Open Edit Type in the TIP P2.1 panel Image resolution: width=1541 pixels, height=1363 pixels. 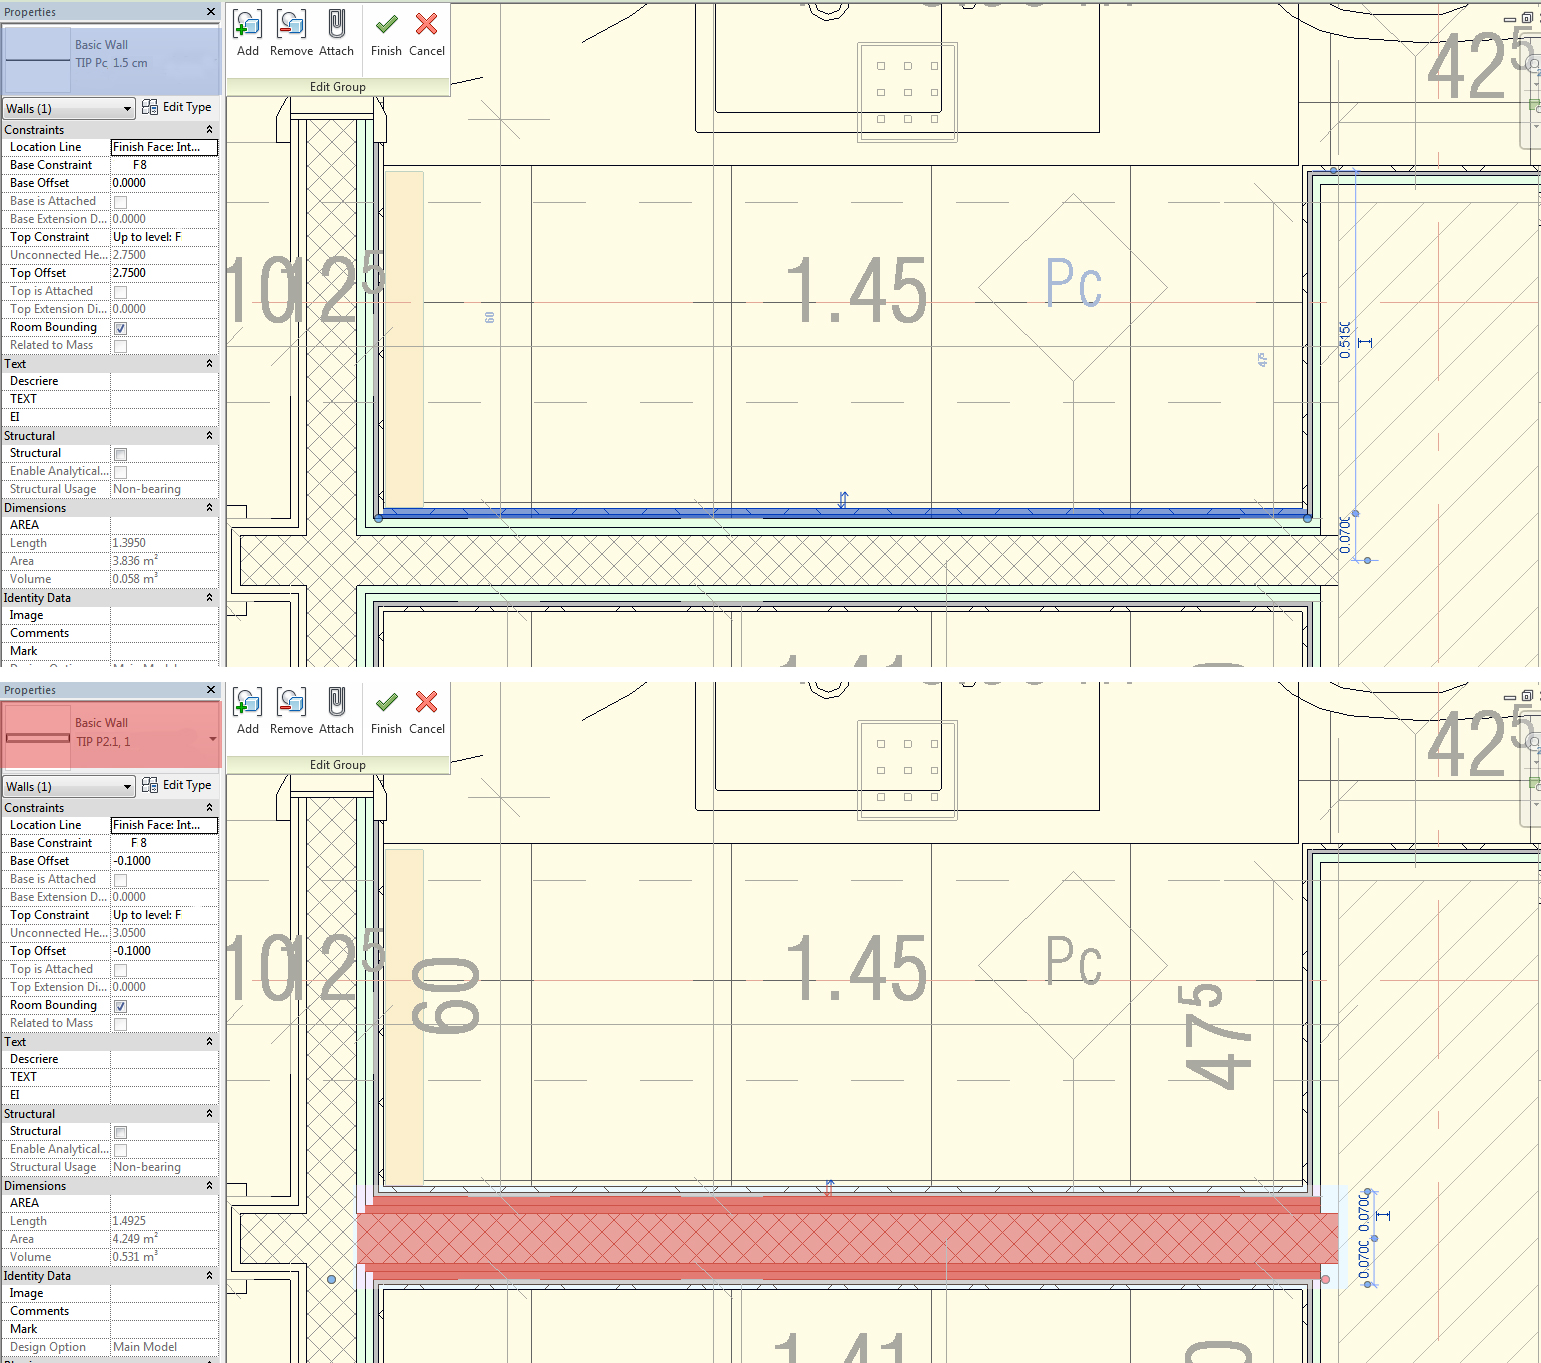tap(177, 785)
